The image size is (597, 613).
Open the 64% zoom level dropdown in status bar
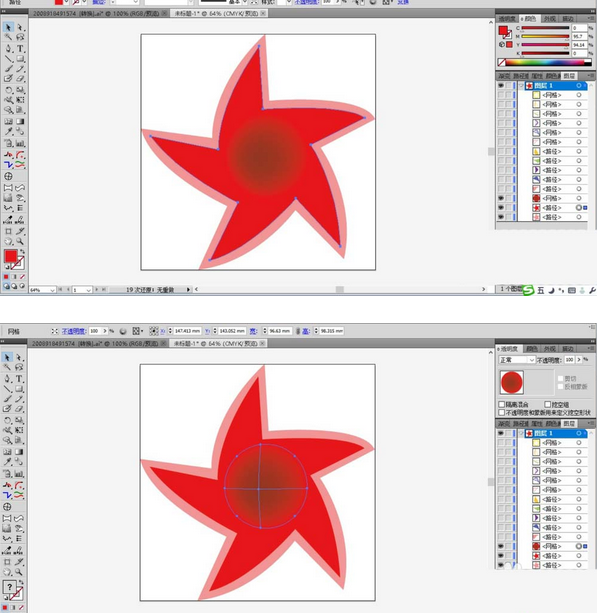coord(42,290)
